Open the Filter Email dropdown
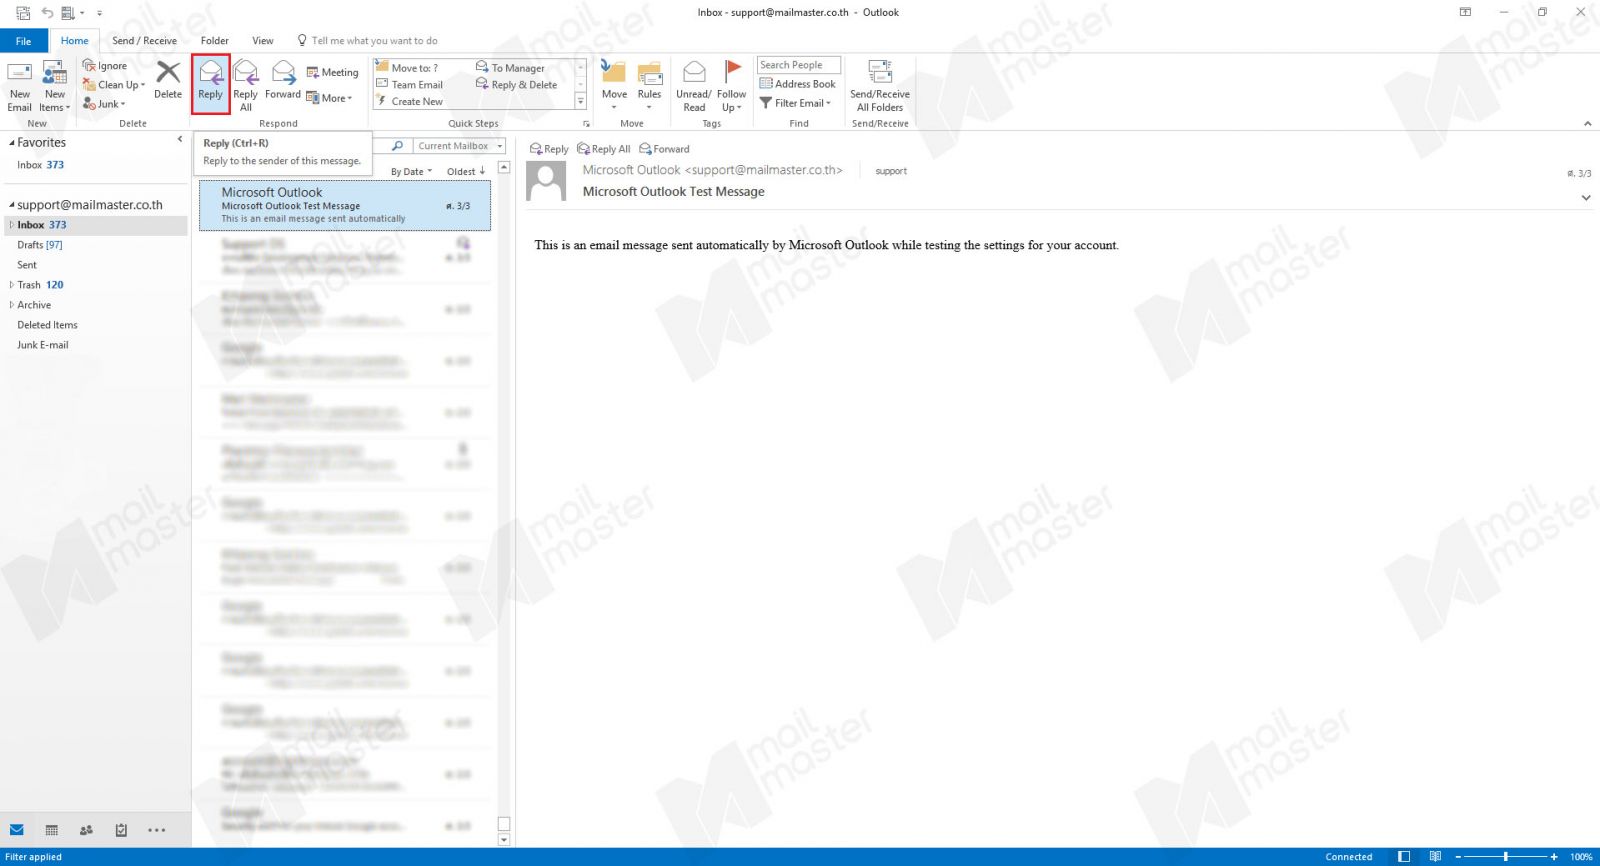This screenshot has width=1600, height=866. 796,103
